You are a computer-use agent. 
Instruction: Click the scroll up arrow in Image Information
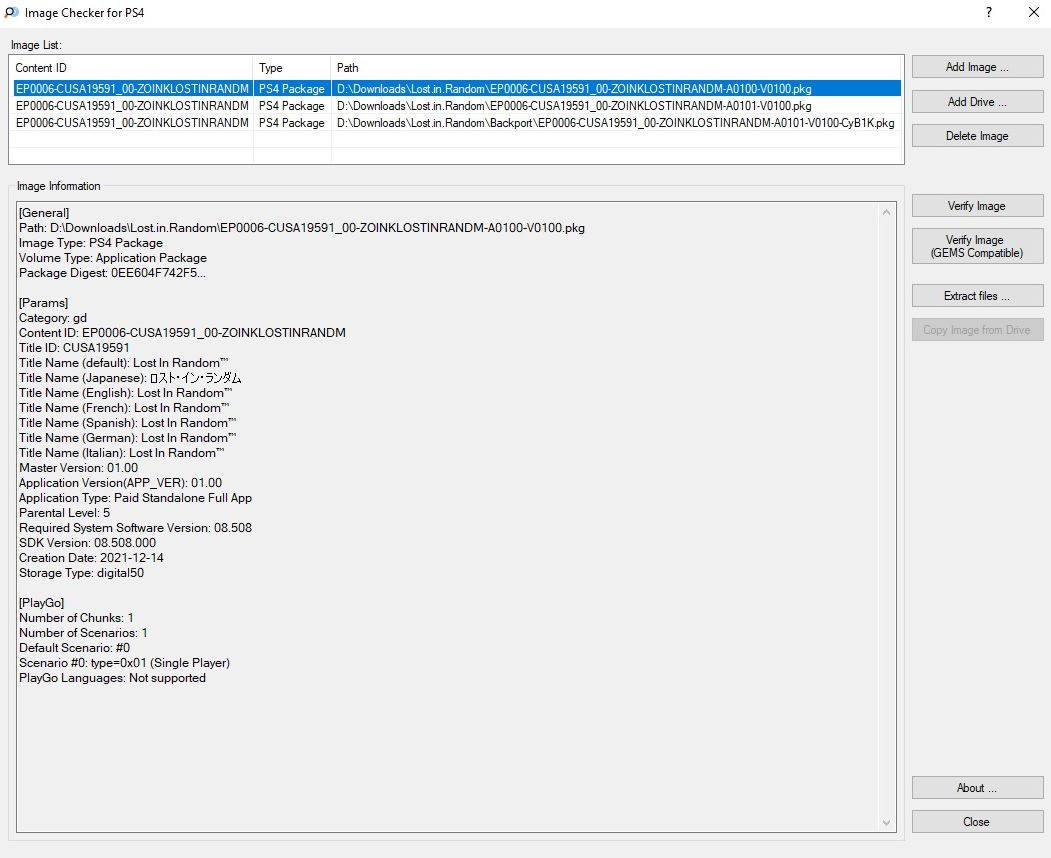click(886, 212)
